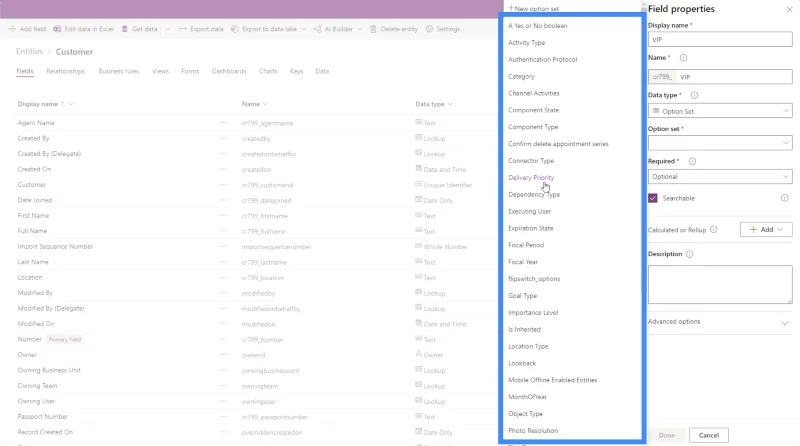Click the Get data icon
The height and width of the screenshot is (446, 800).
[x=124, y=29]
